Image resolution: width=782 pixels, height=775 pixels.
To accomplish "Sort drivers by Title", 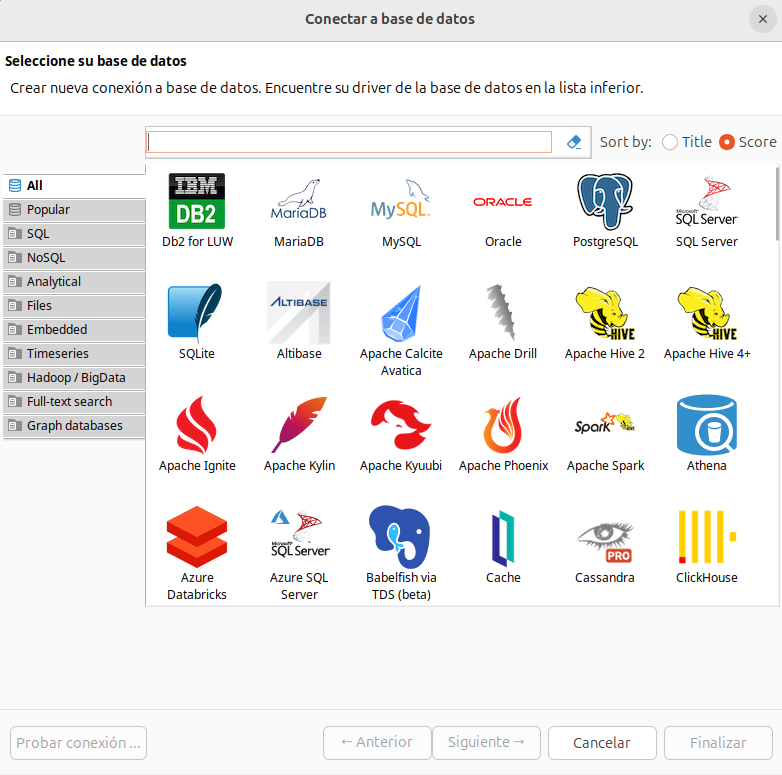I will pyautogui.click(x=670, y=142).
